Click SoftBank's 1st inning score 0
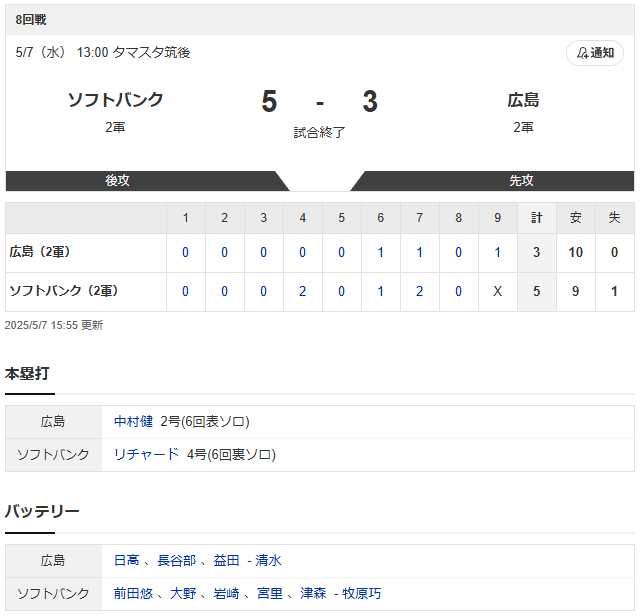Image resolution: width=640 pixels, height=616 pixels. (x=185, y=291)
